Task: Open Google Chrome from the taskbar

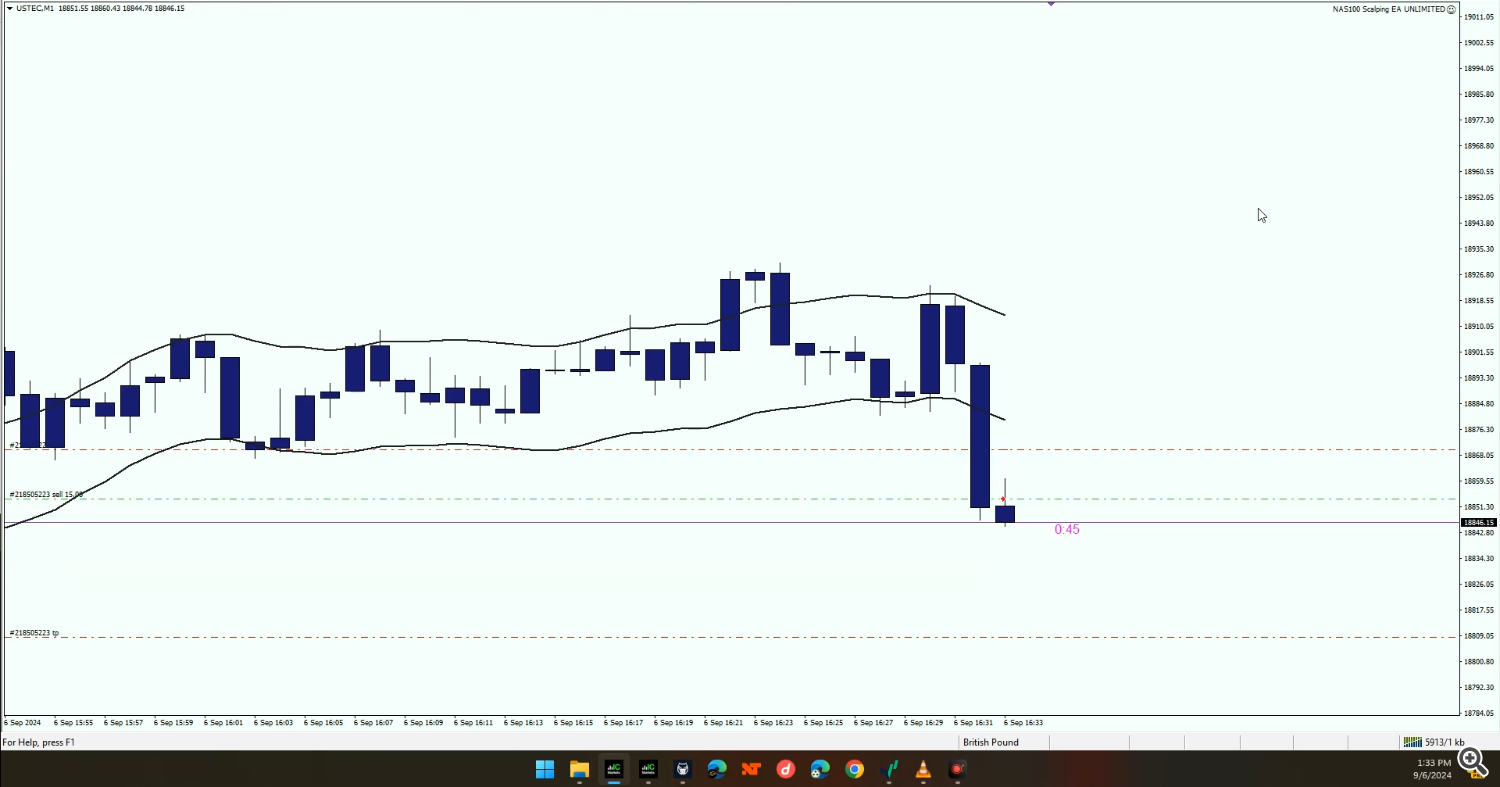Action: tap(854, 769)
